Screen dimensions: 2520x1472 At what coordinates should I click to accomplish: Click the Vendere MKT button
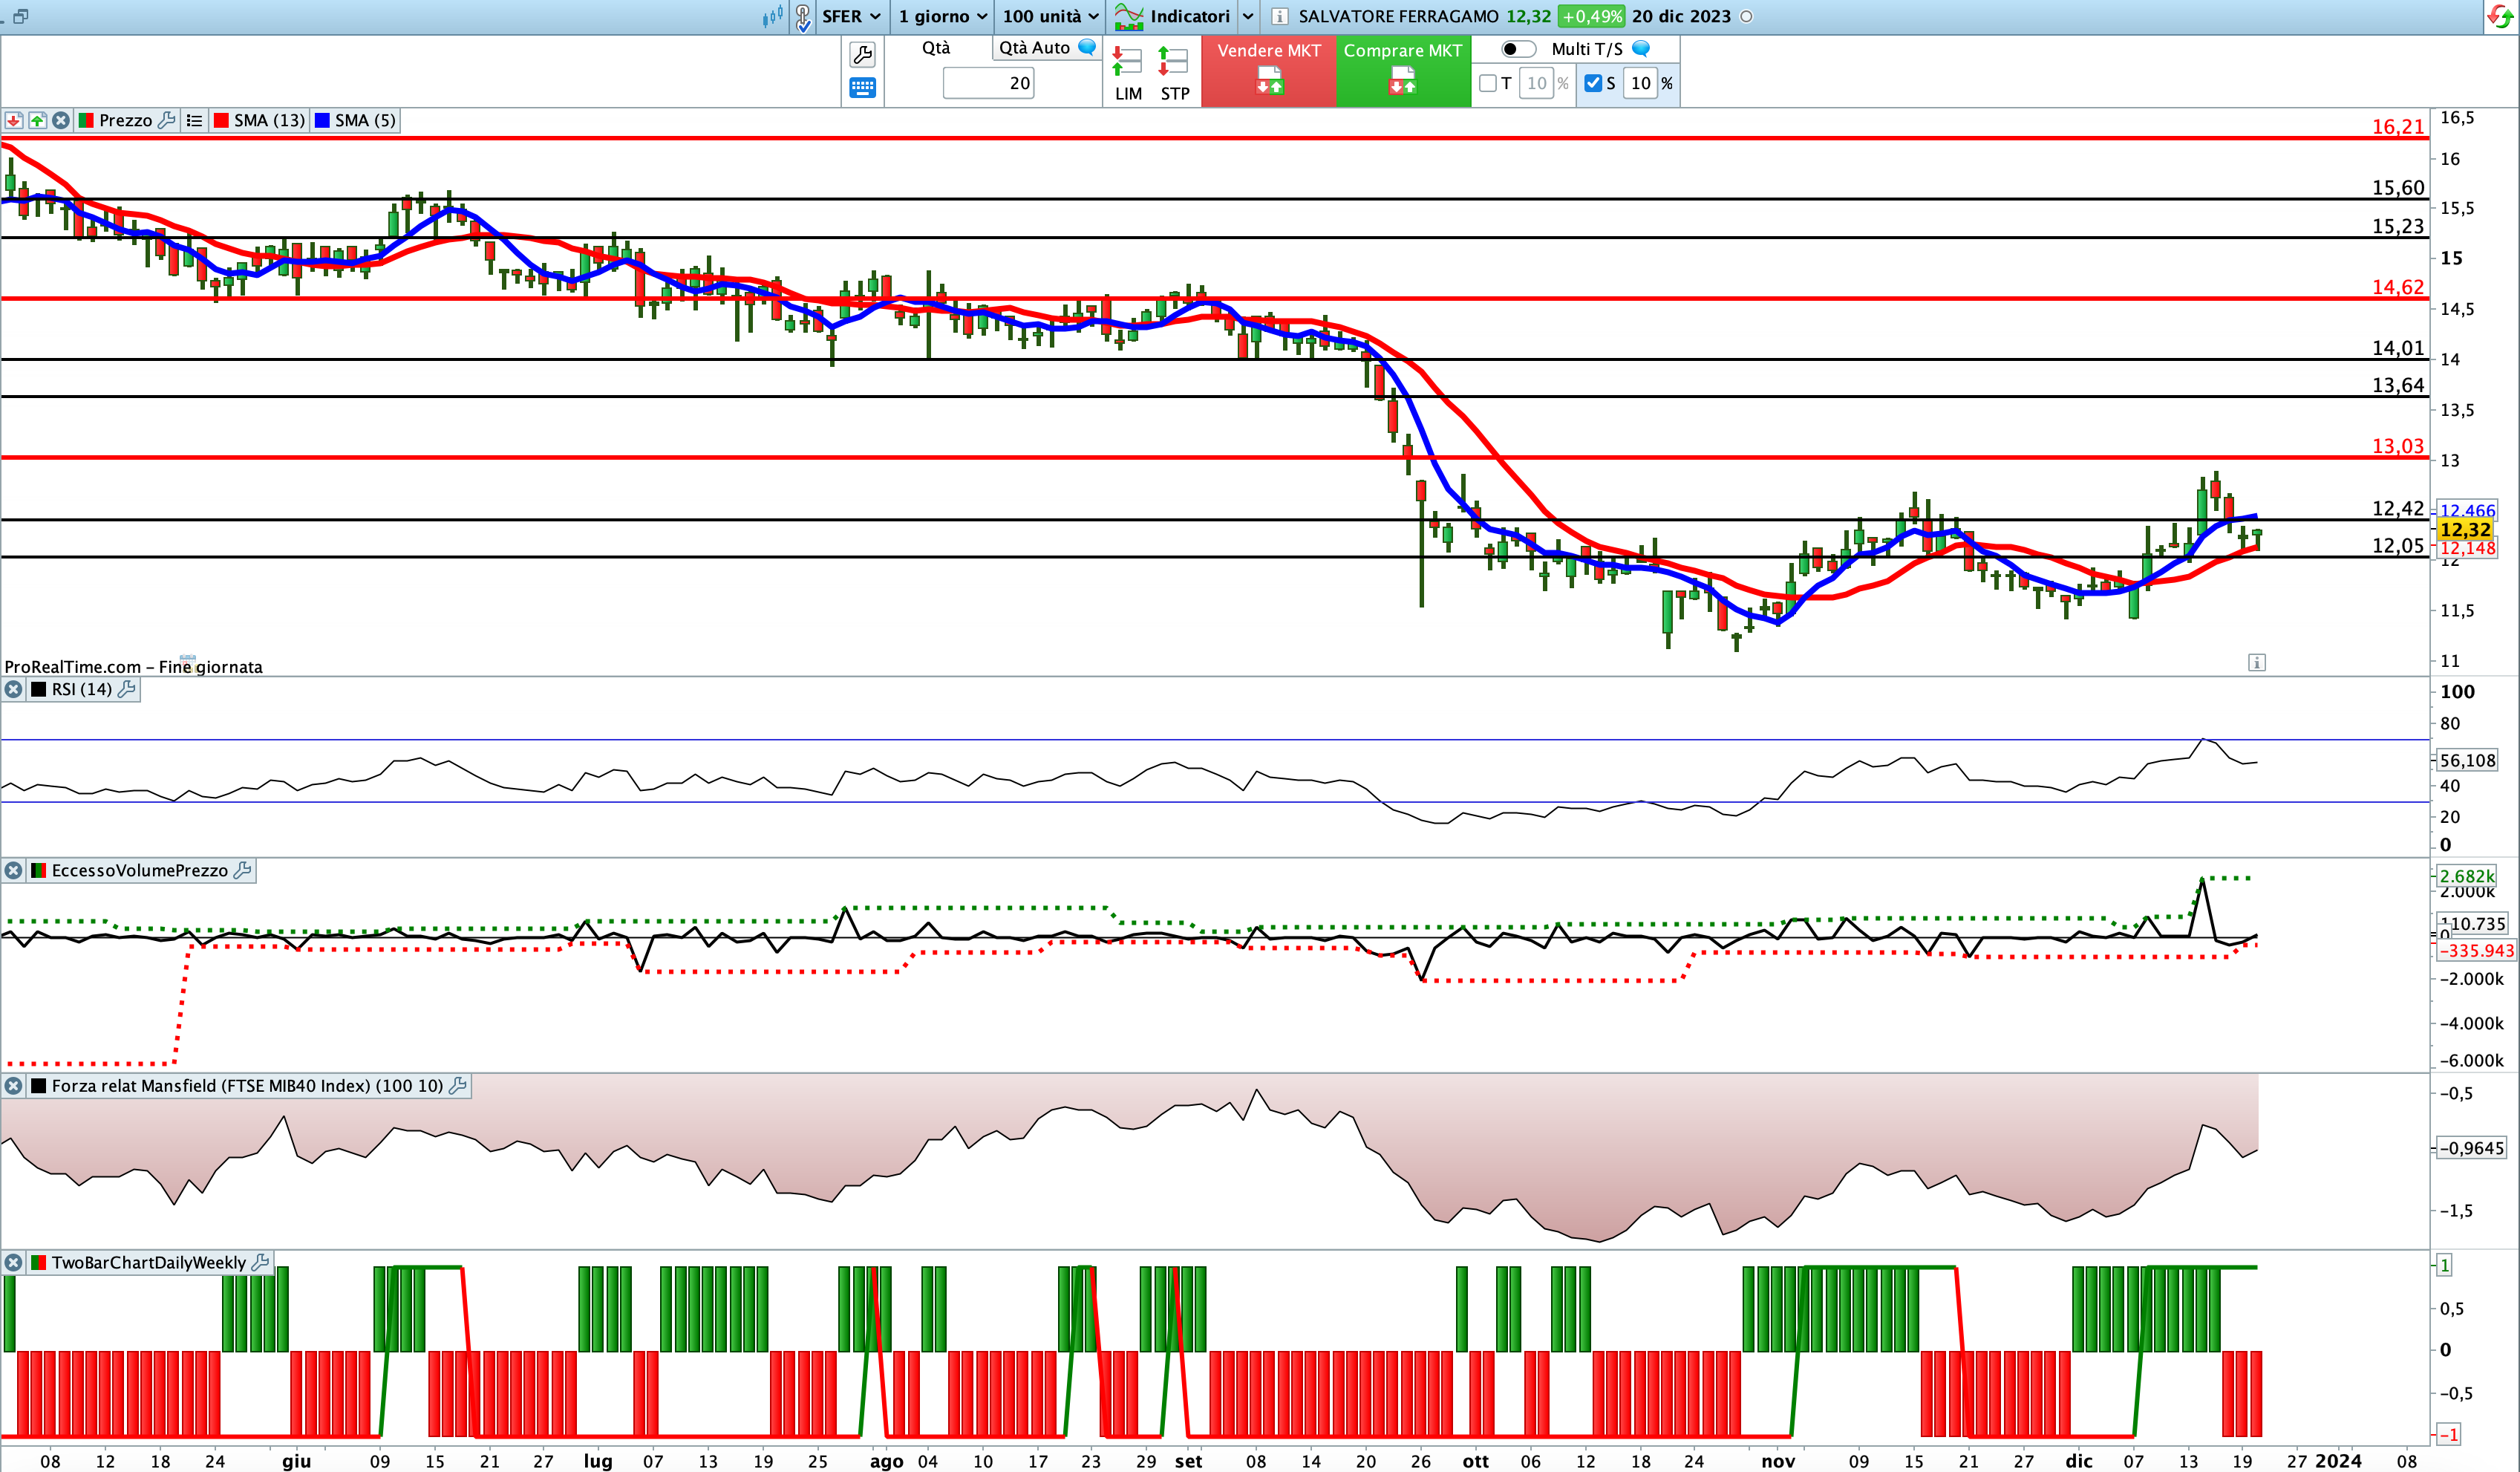point(1269,71)
